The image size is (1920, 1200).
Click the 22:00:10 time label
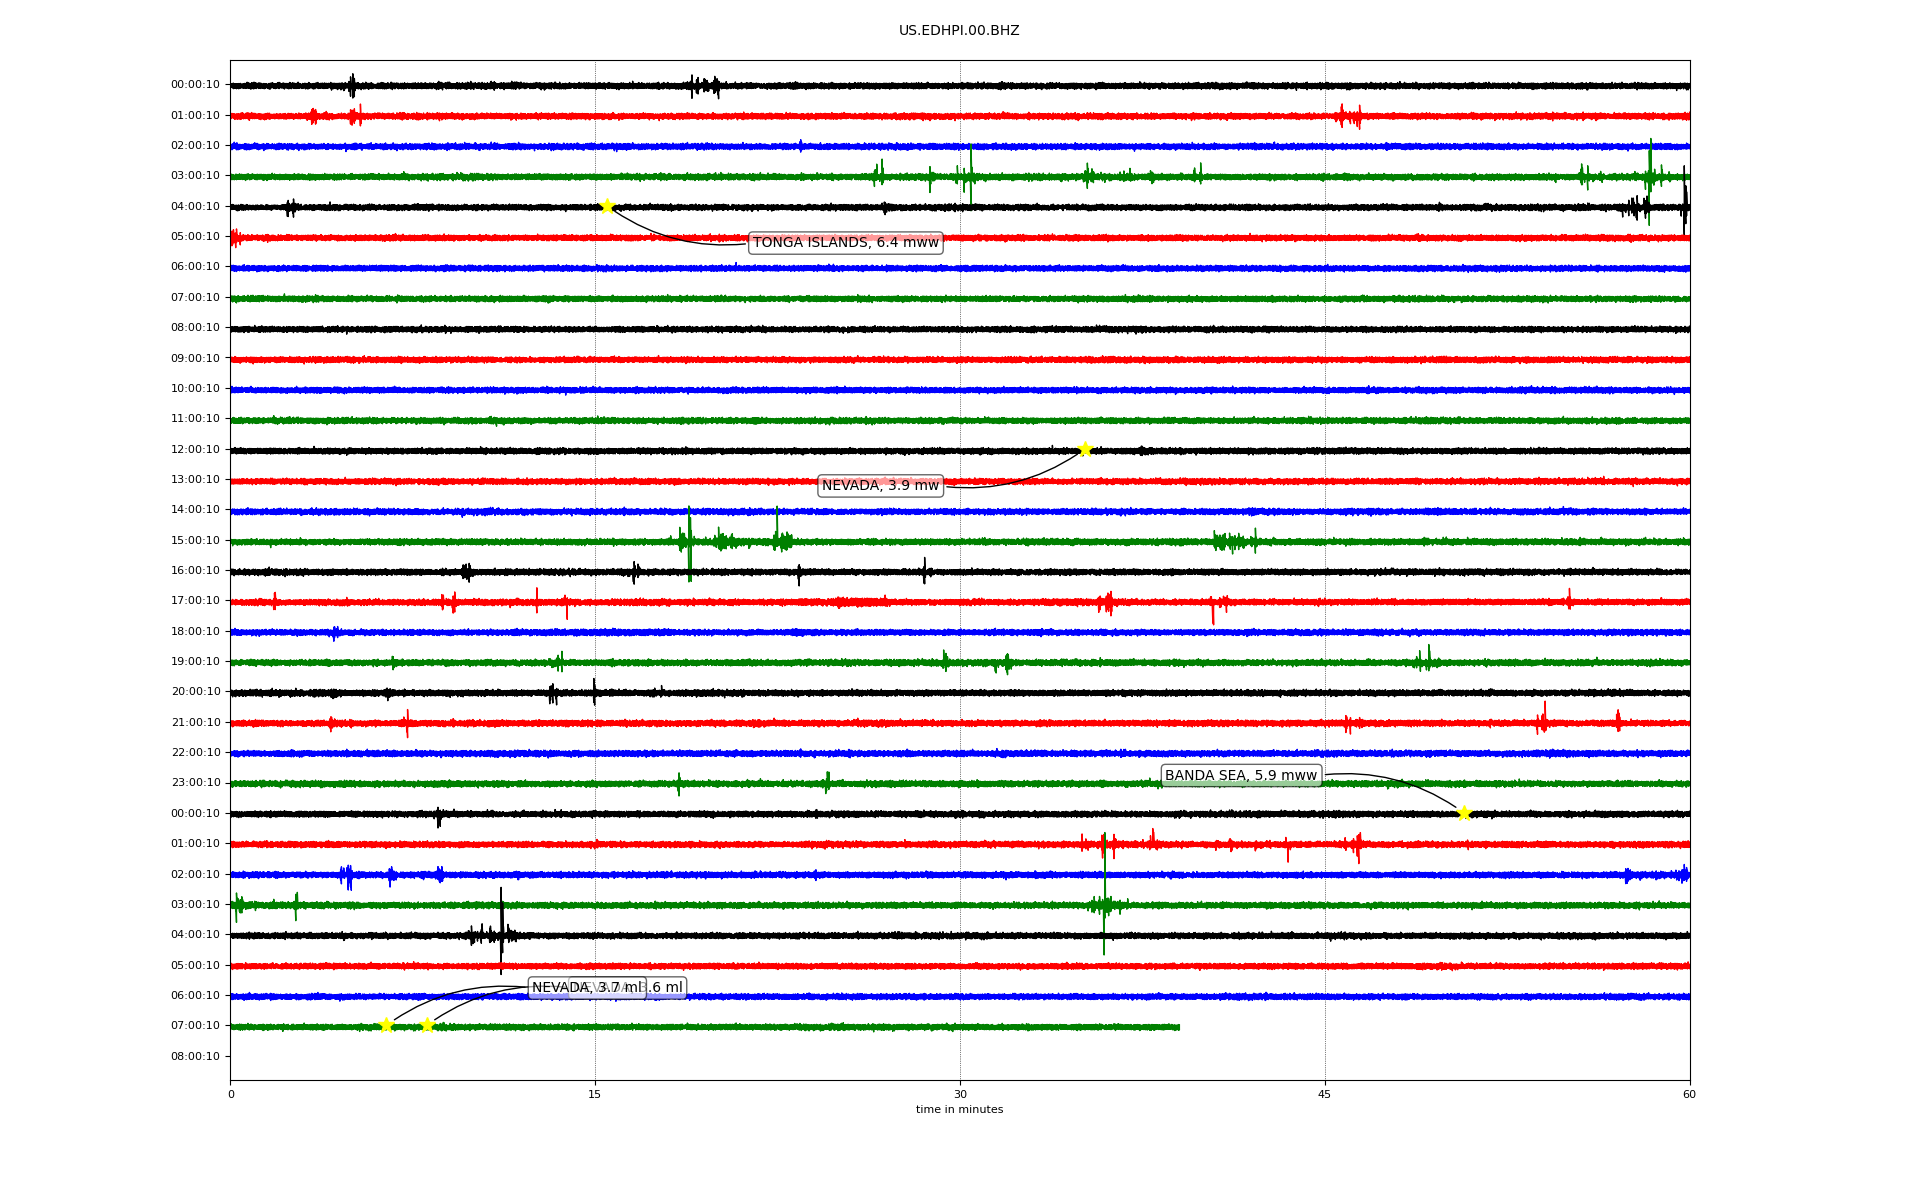[x=195, y=752]
